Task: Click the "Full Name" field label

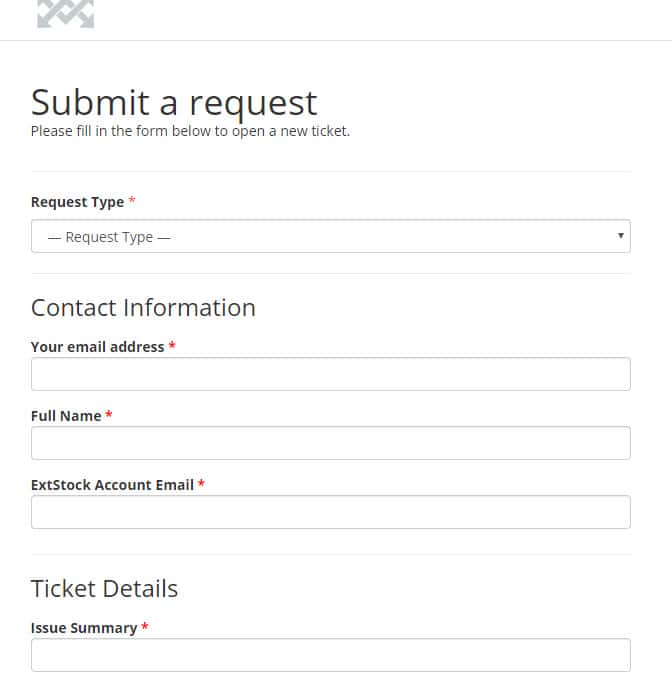Action: [66, 416]
